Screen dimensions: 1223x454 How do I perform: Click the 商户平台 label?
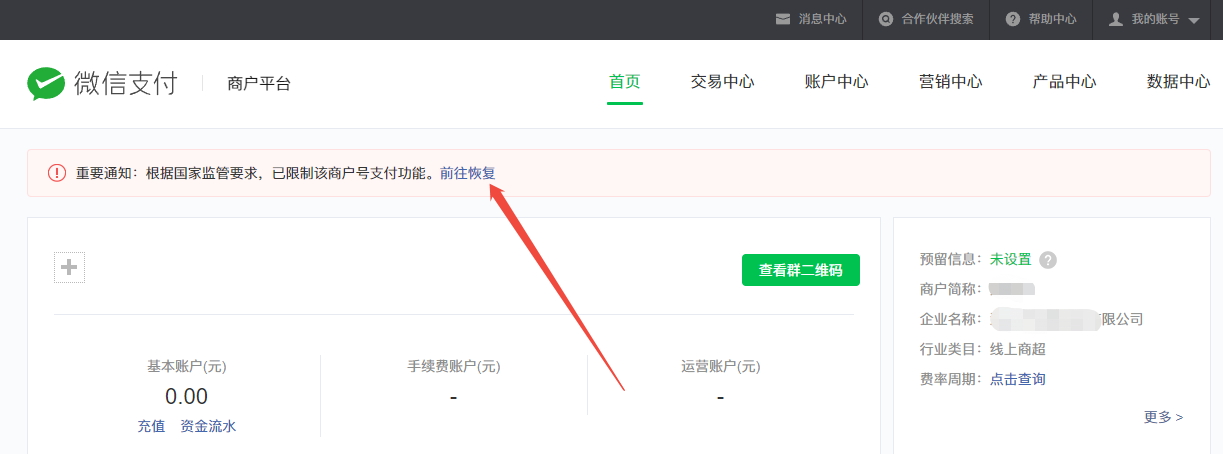(259, 84)
